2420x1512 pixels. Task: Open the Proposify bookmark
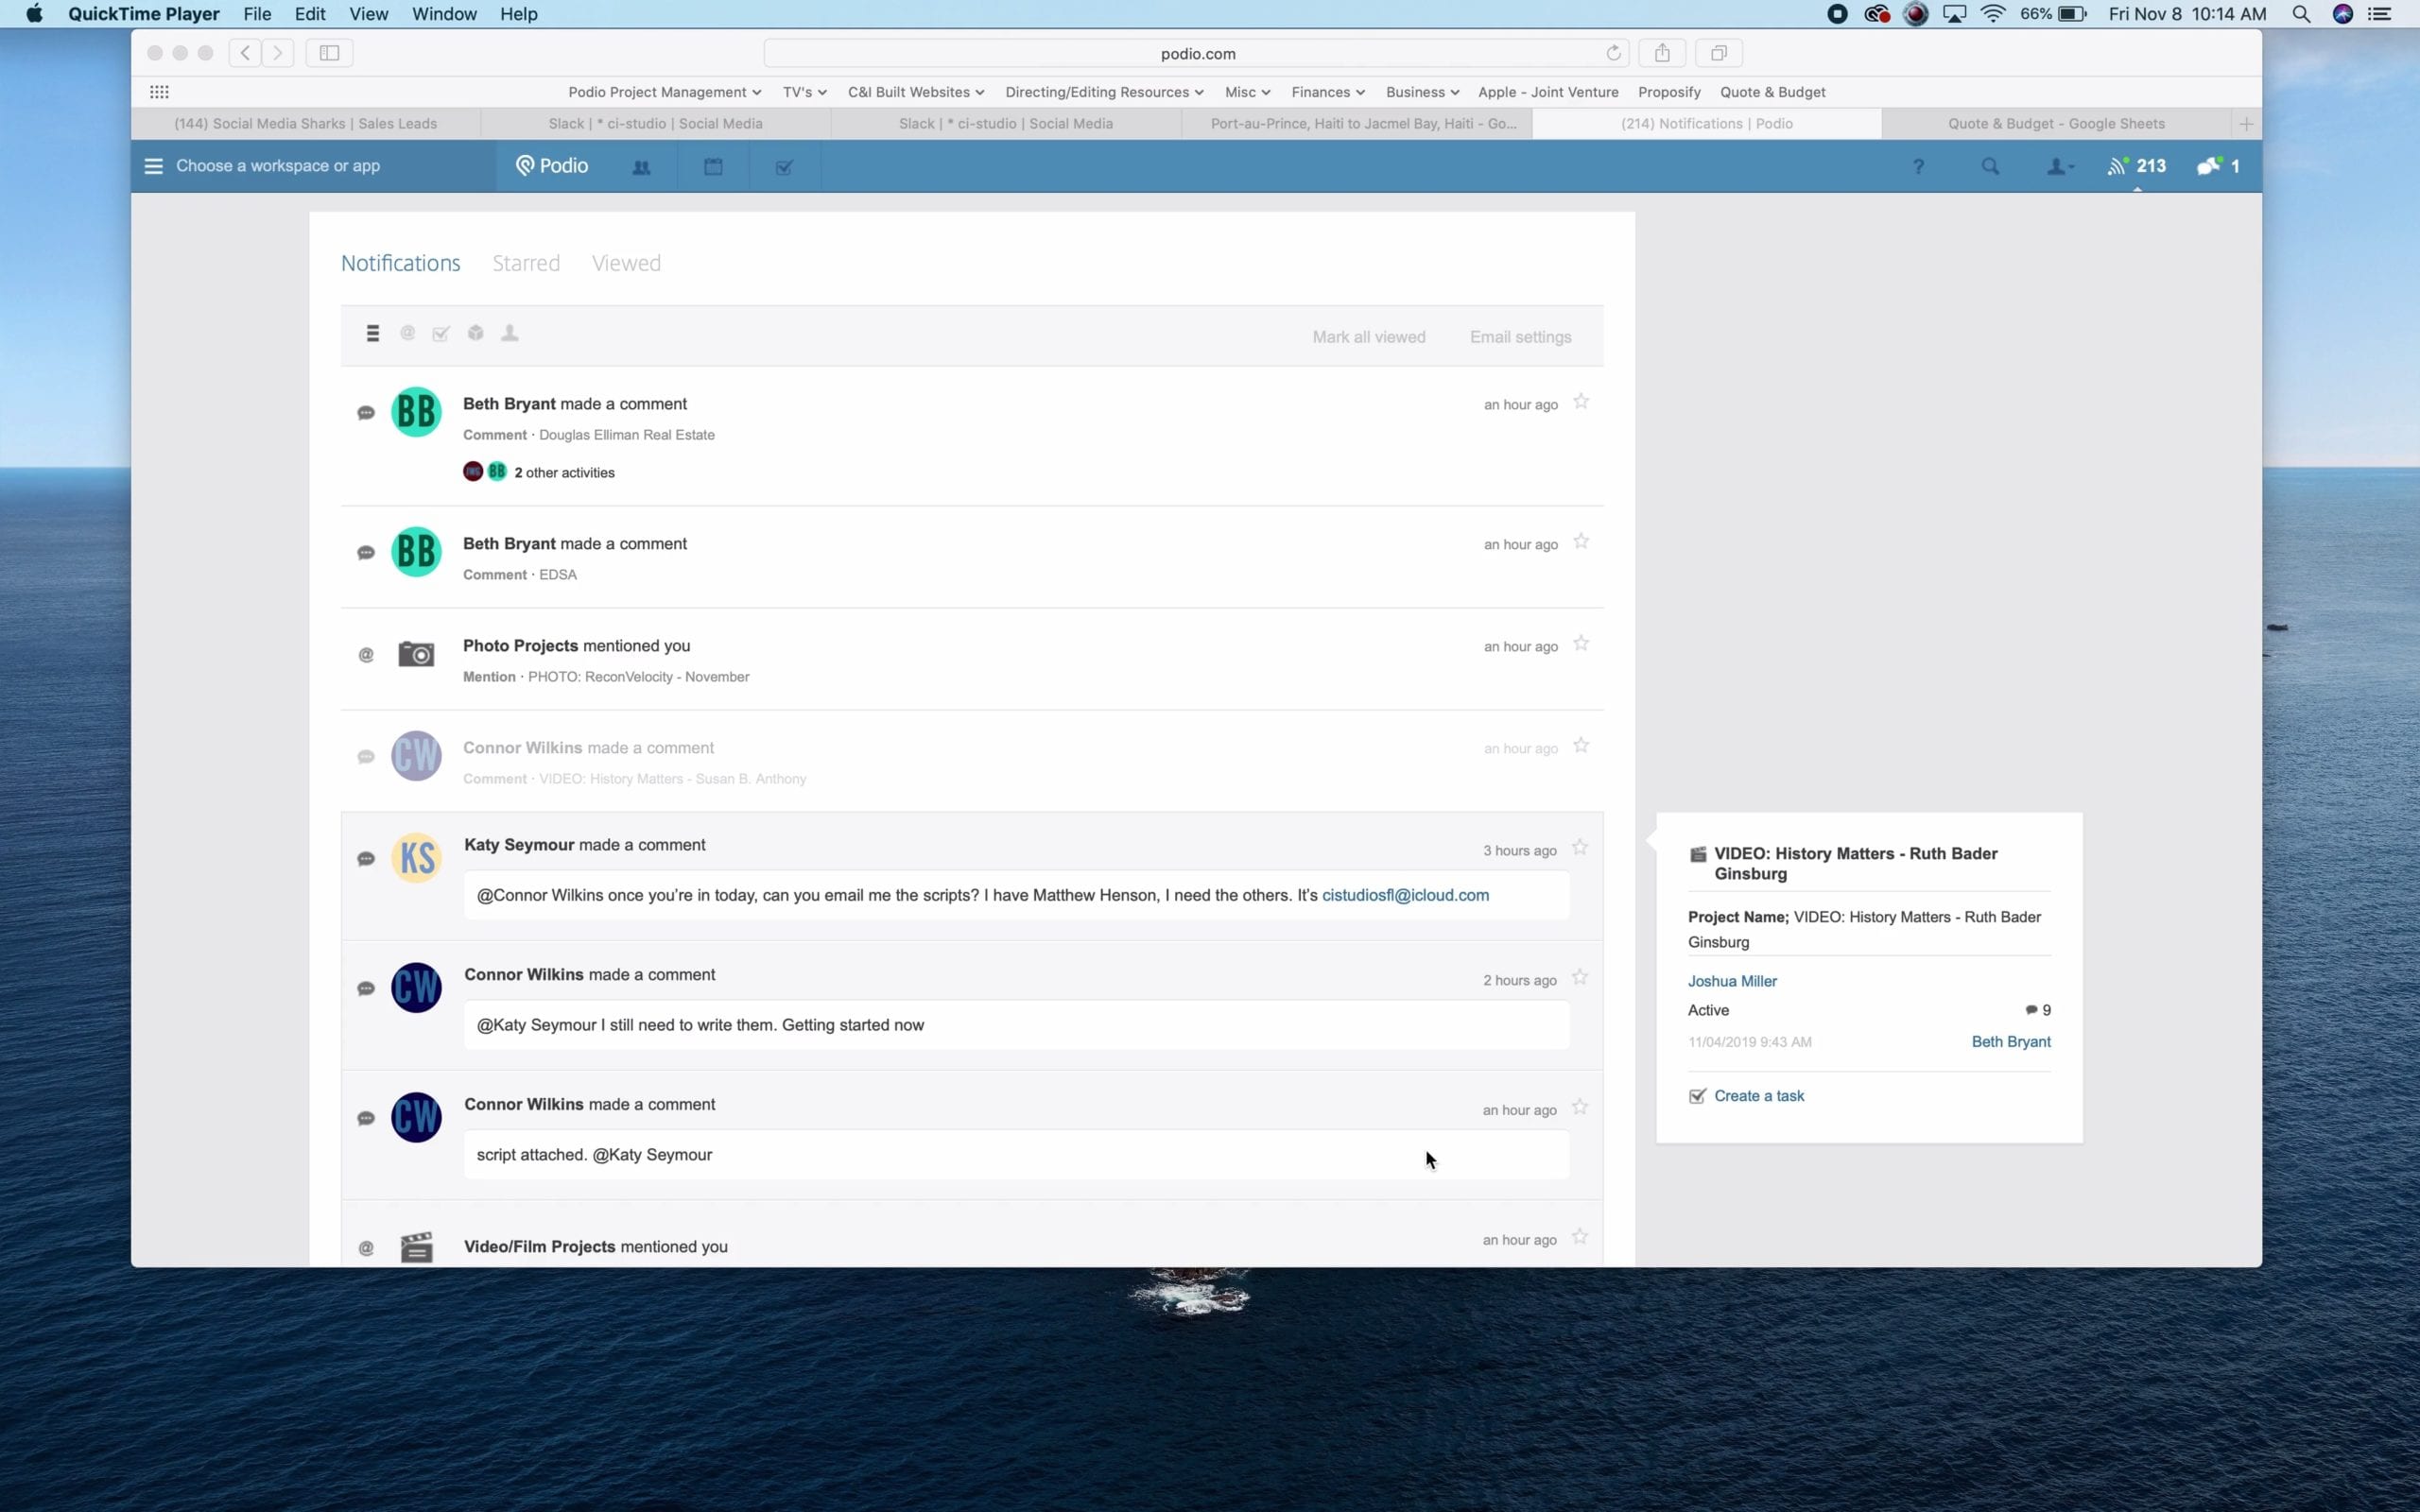tap(1669, 92)
